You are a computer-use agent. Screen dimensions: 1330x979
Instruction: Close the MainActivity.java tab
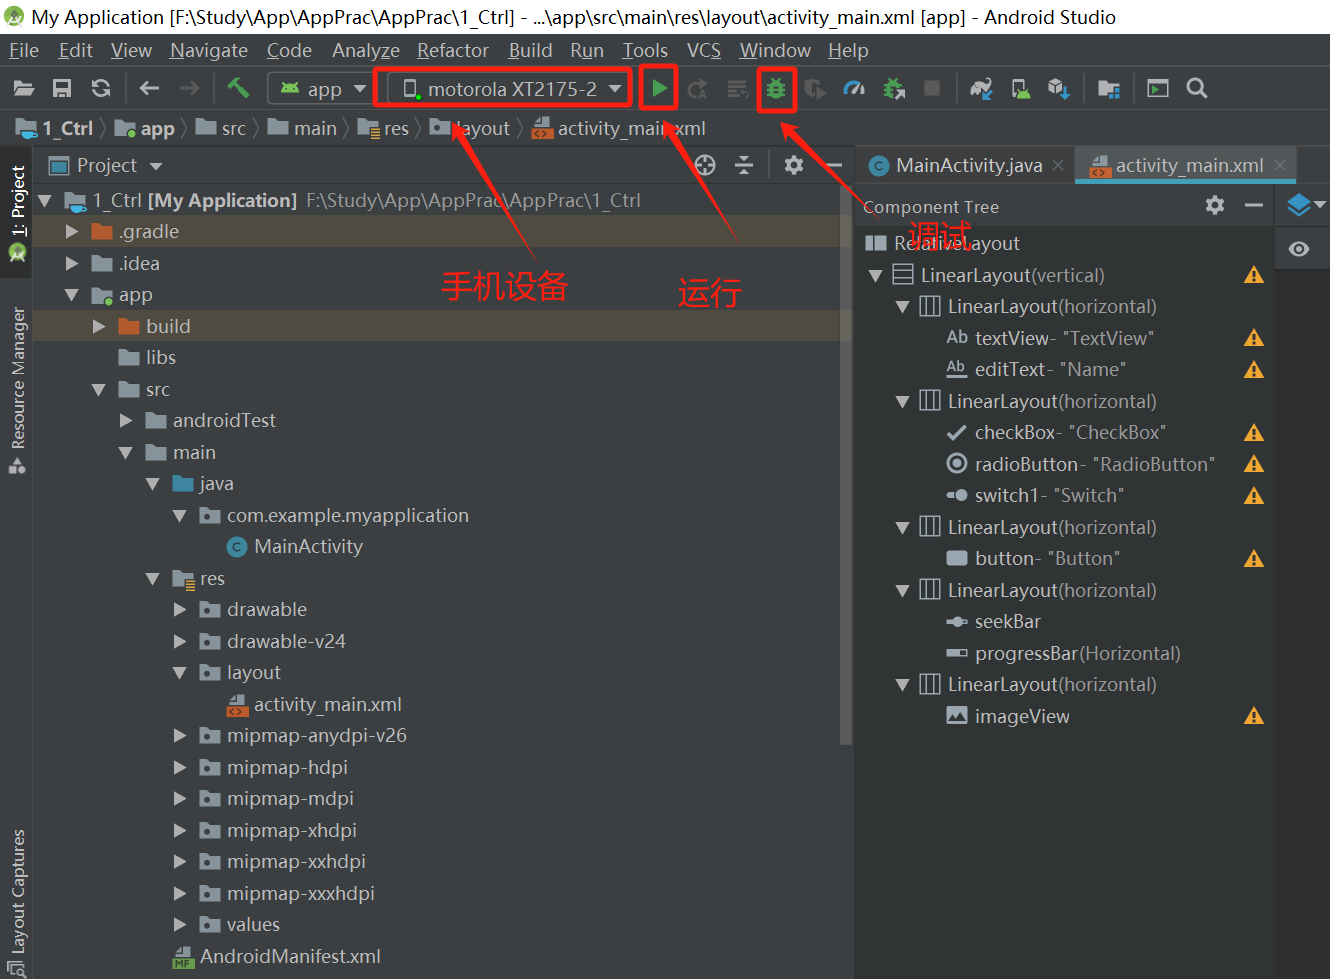[1058, 165]
